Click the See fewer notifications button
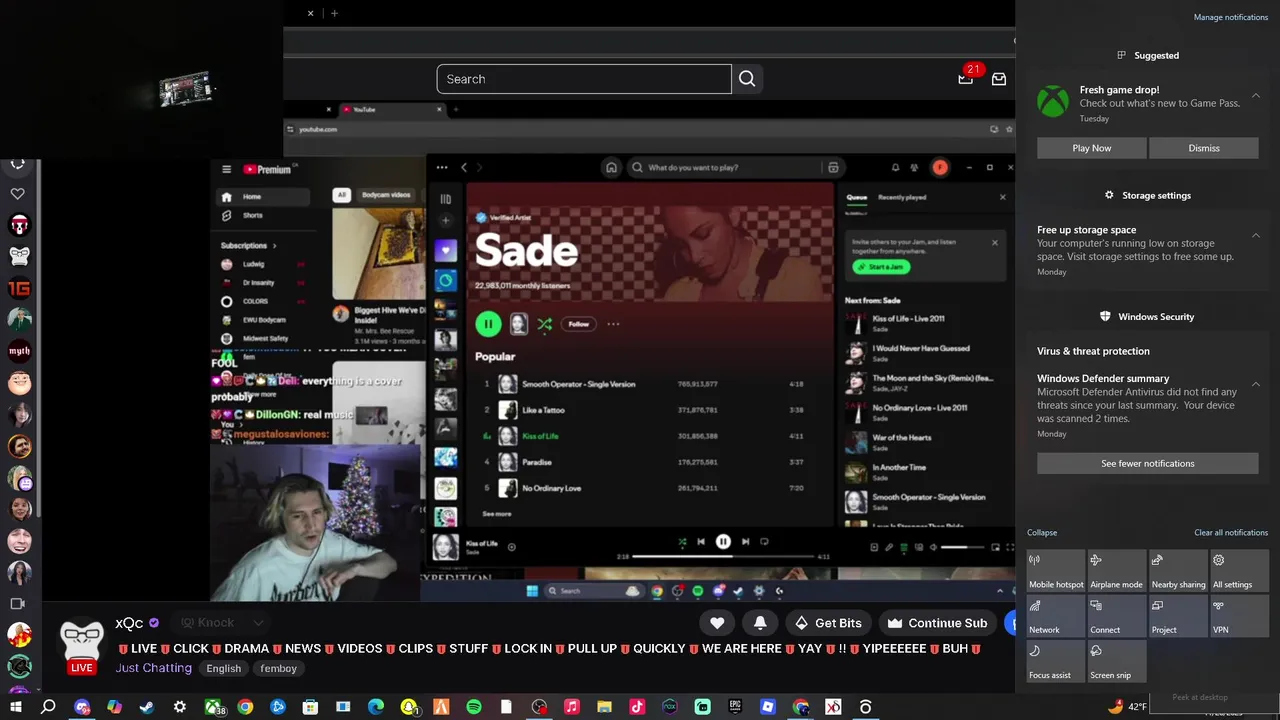Image resolution: width=1280 pixels, height=720 pixels. pos(1148,464)
